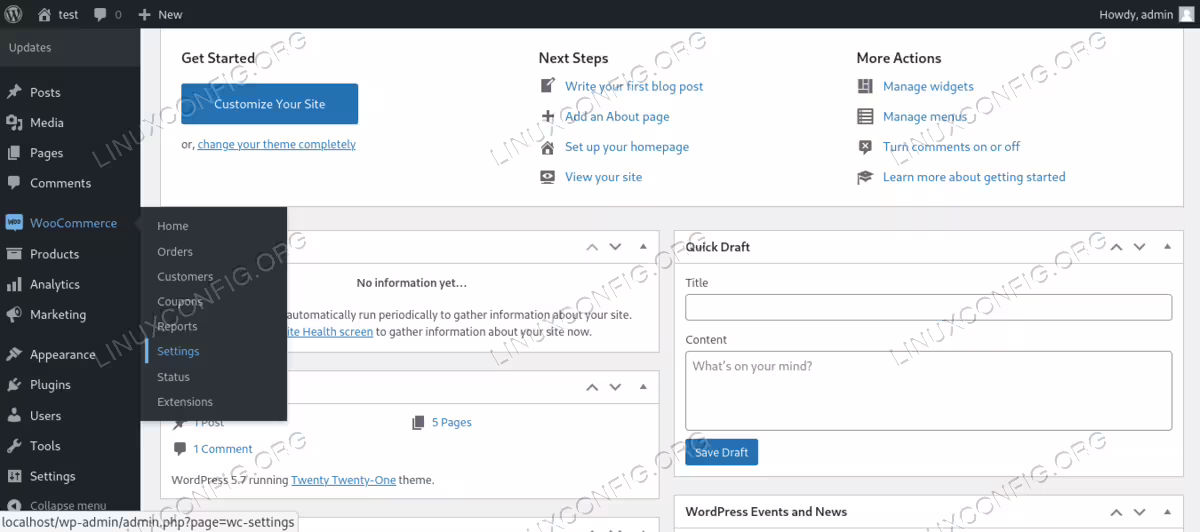Click the Comments icon in sidebar
This screenshot has height=532, width=1200.
[14, 183]
